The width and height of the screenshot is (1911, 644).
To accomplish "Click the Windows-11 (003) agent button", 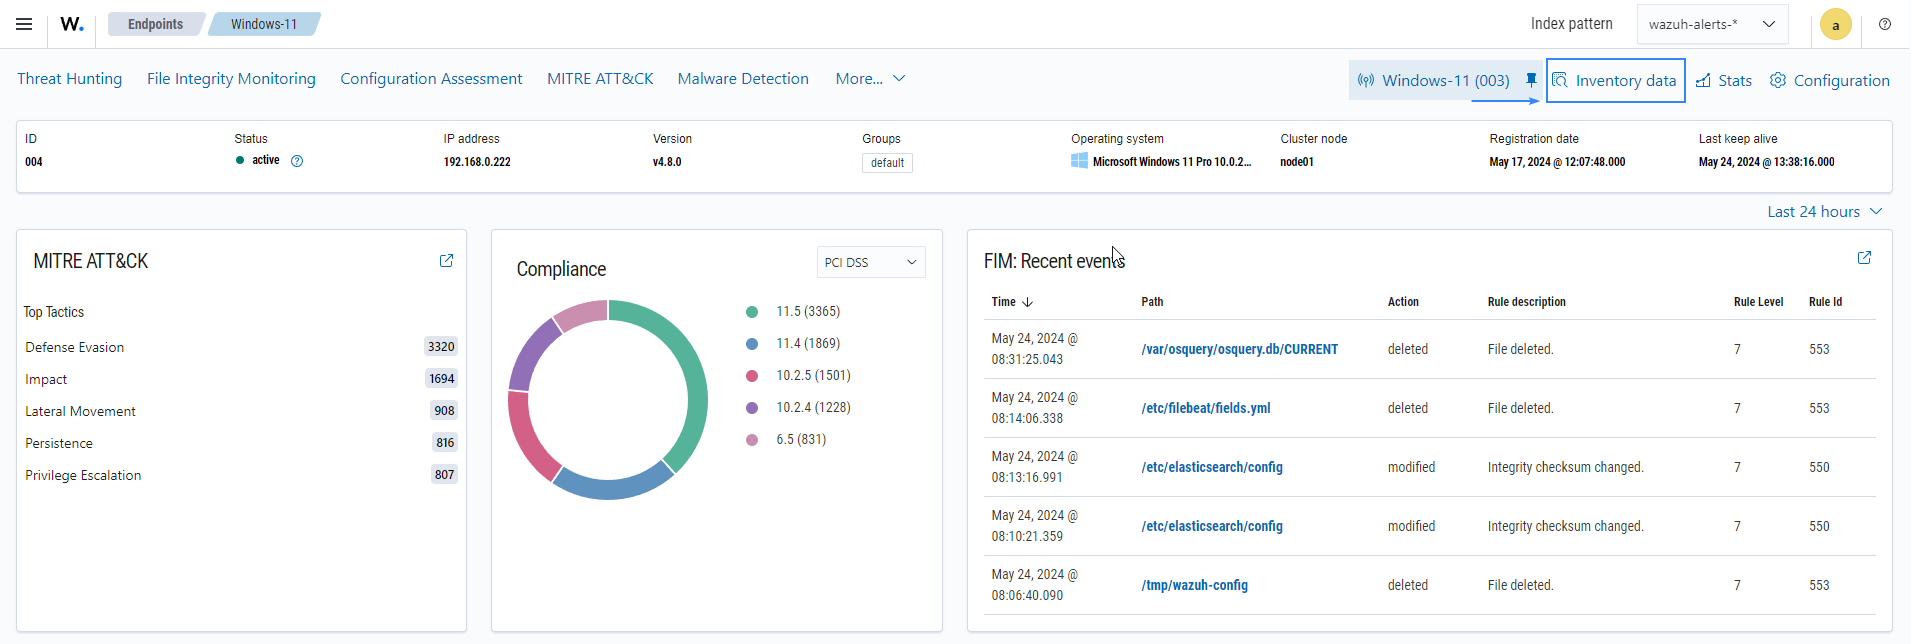I will (x=1435, y=80).
